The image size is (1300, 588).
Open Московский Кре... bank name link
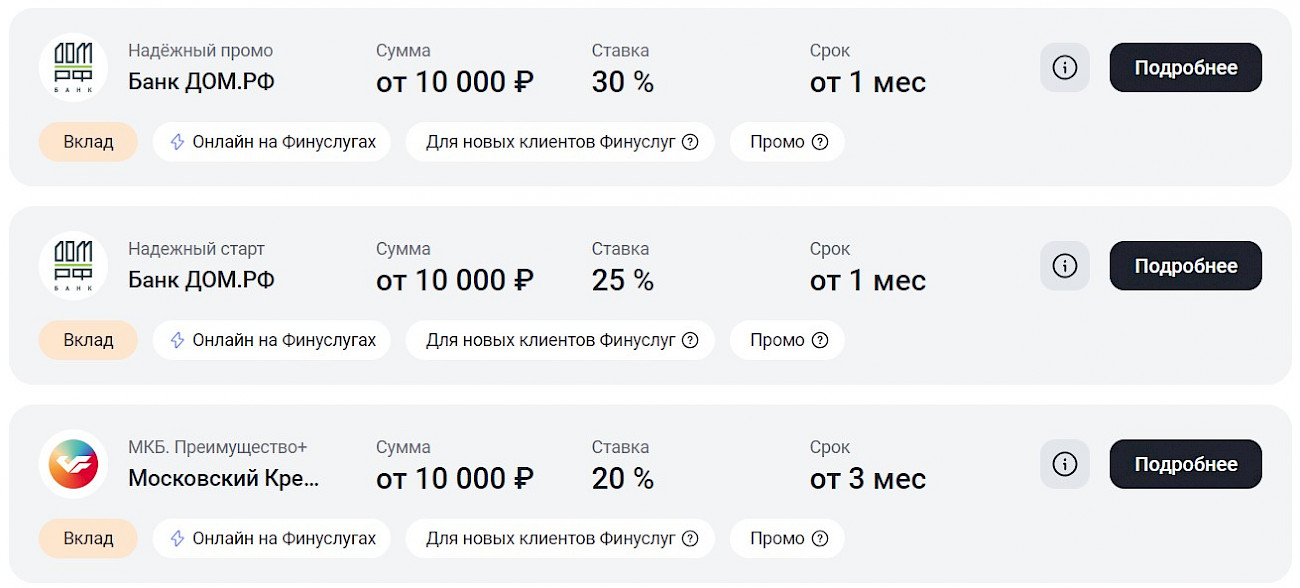[x=224, y=478]
